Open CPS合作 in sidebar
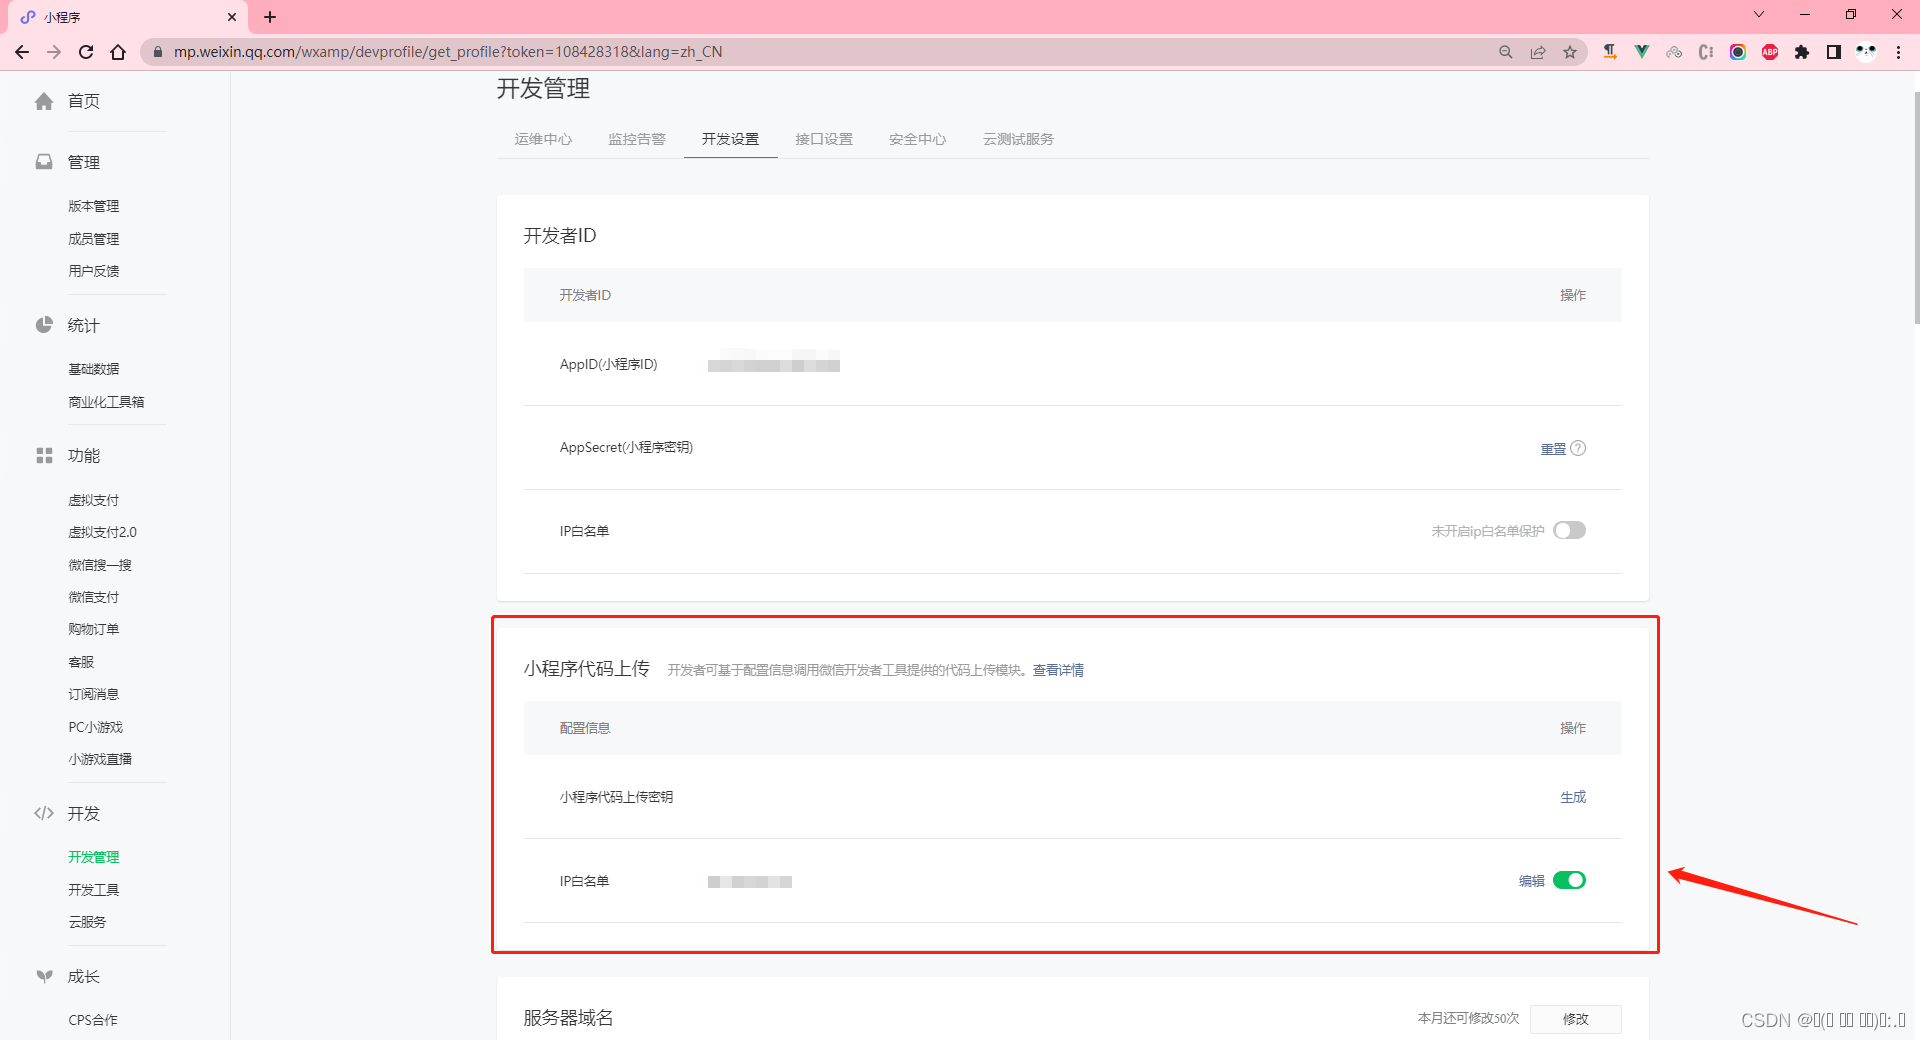This screenshot has width=1920, height=1040. 93,1020
